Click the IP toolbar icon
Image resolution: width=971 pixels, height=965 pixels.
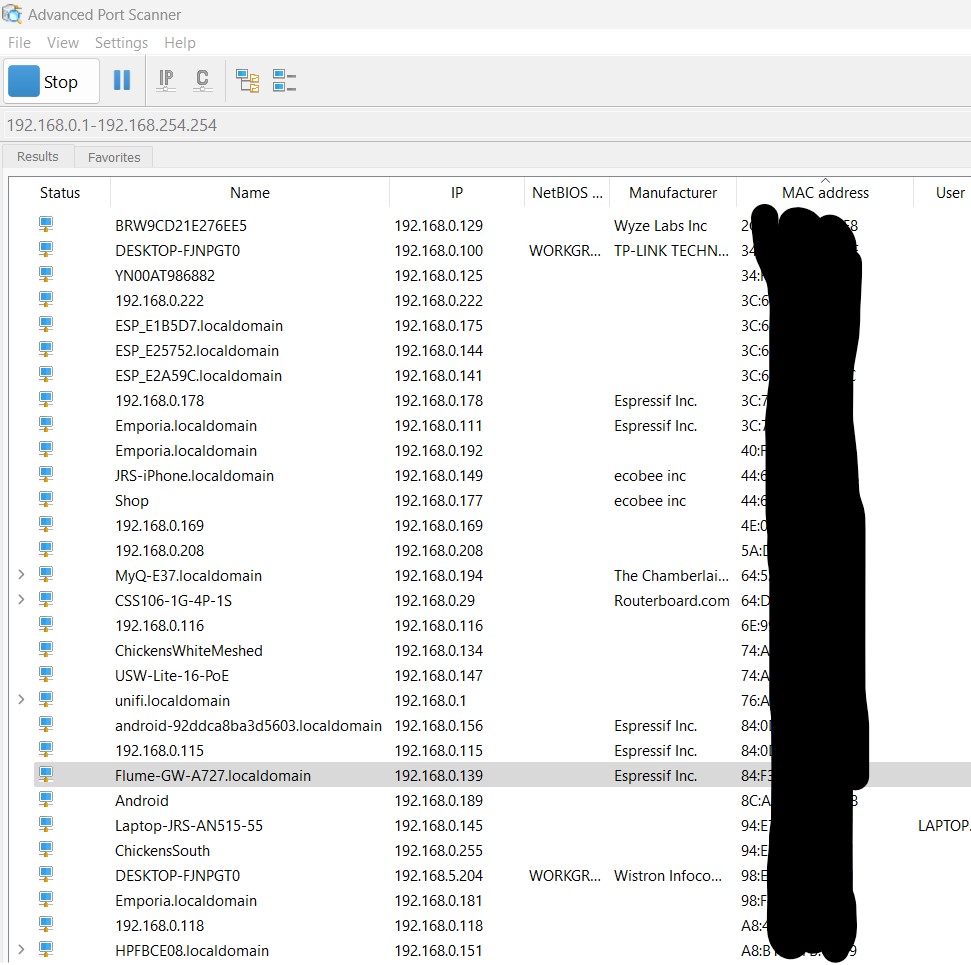166,81
